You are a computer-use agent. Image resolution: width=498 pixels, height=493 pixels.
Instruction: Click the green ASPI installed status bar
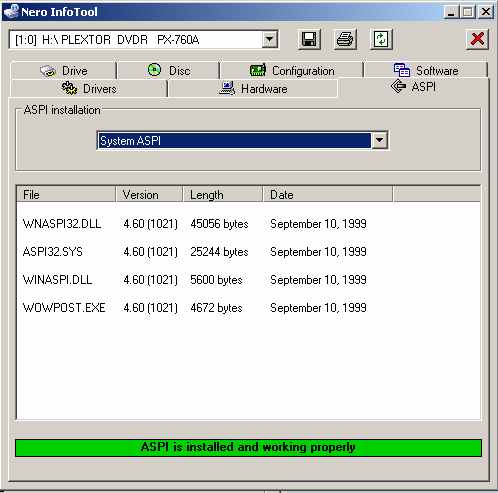248,448
